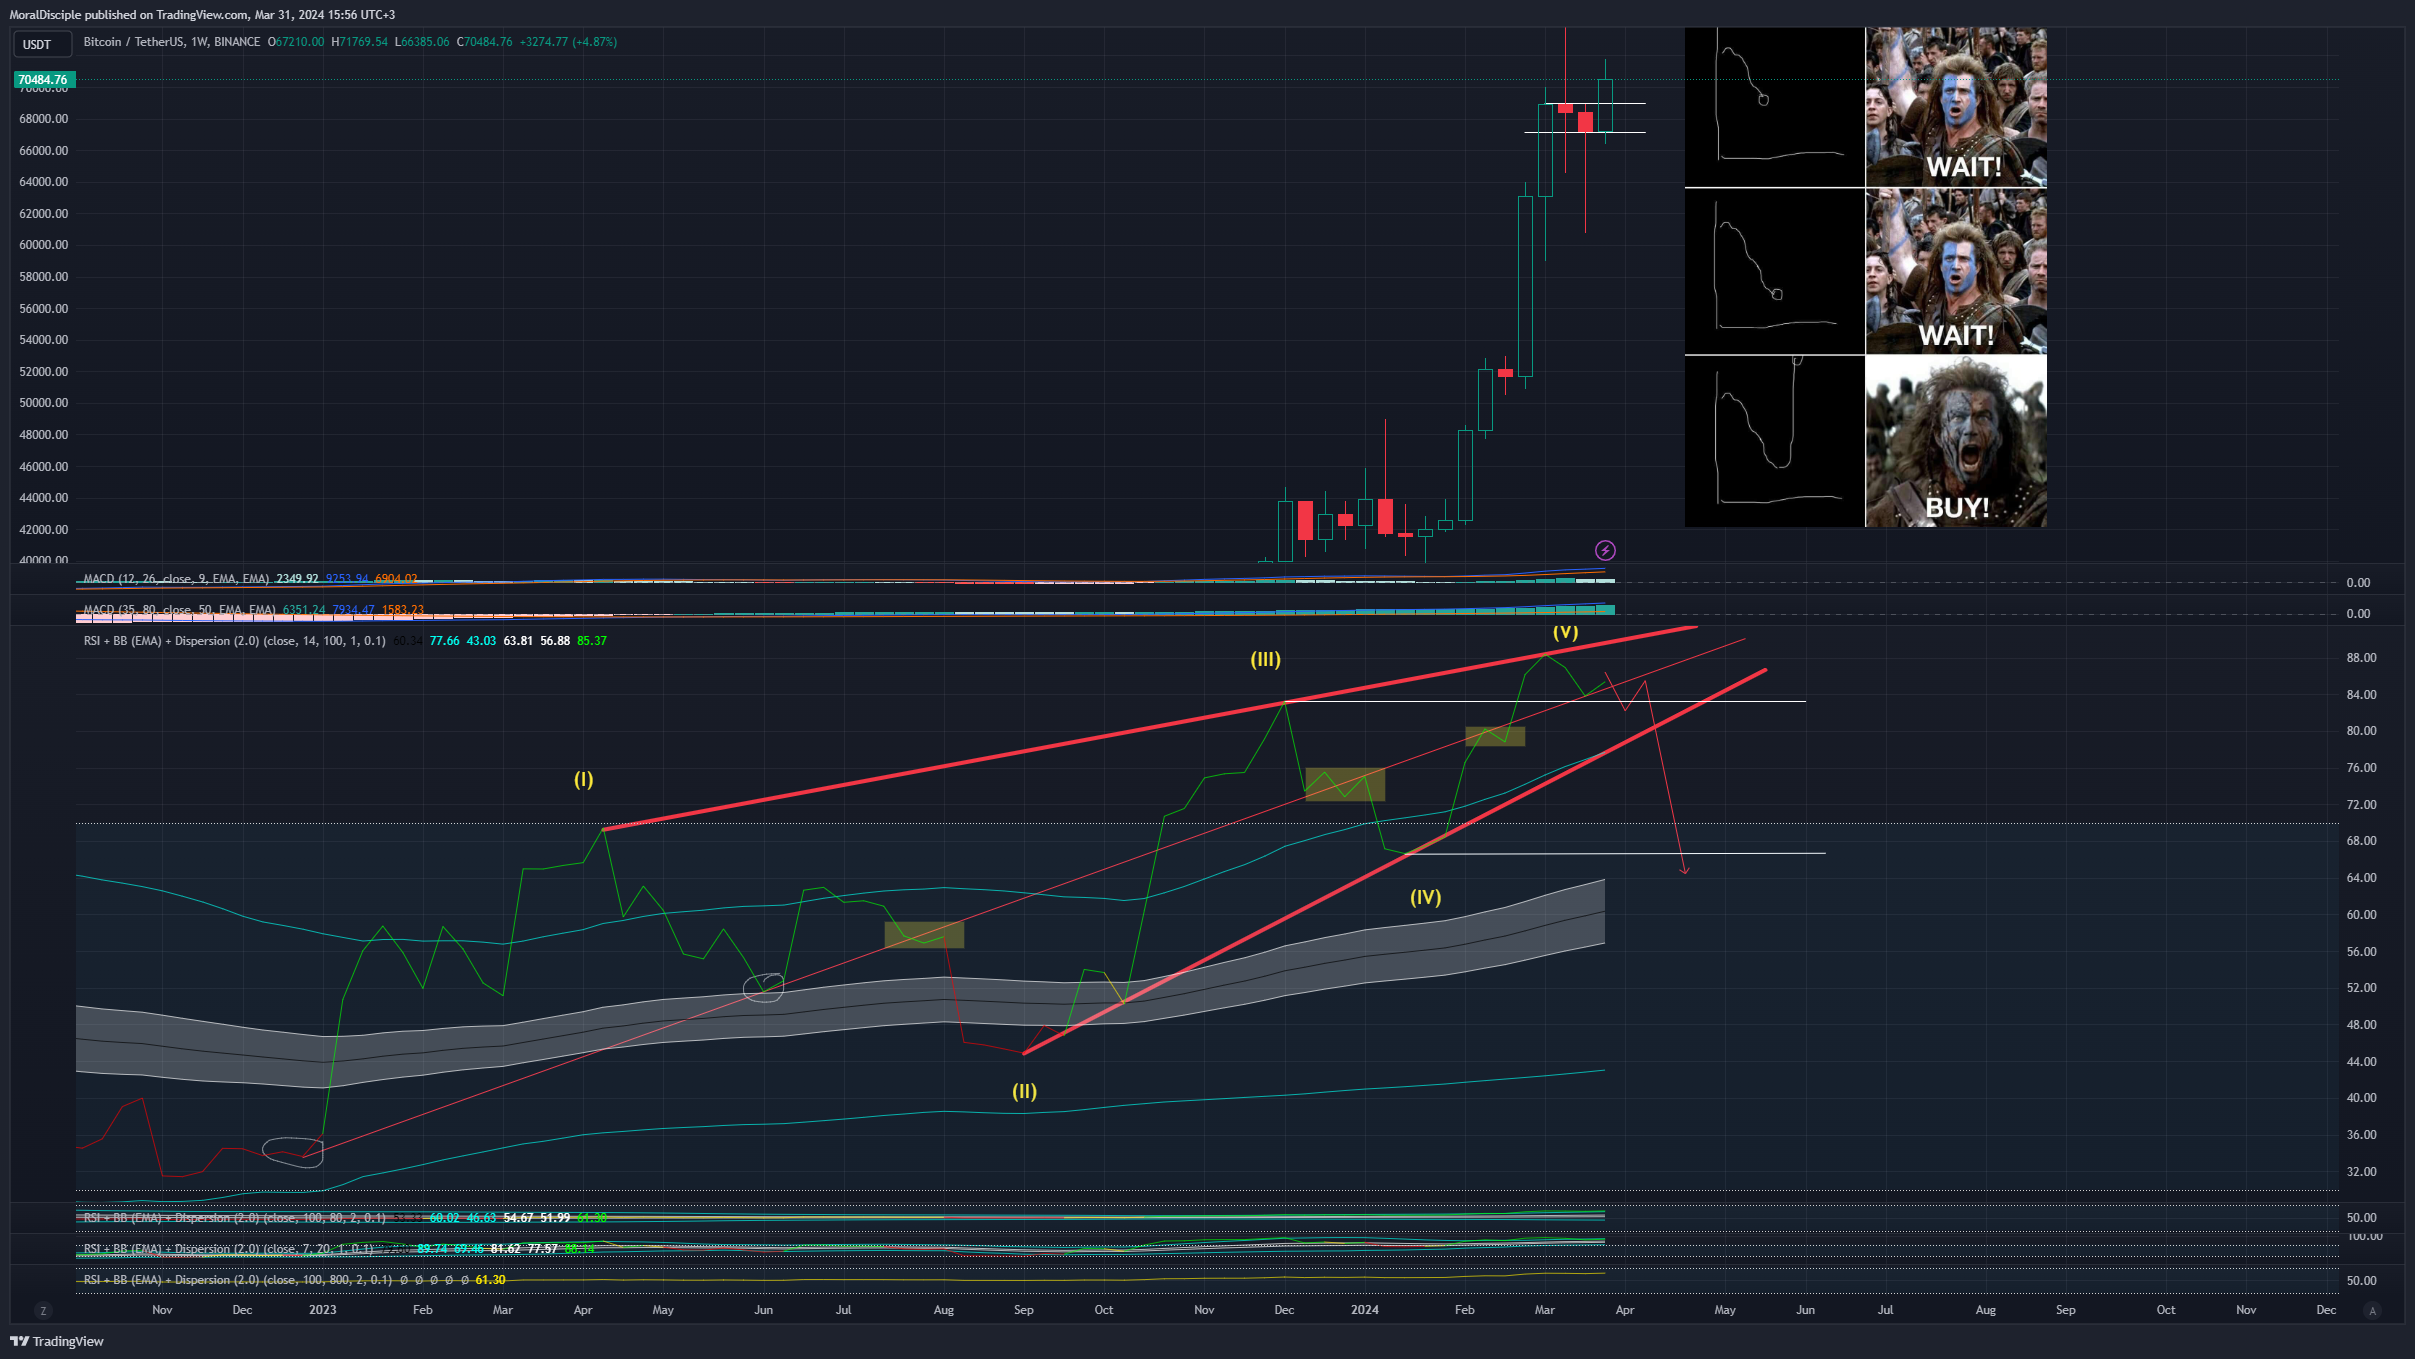Select the MACD (35, 80, close, 50) legend
The image size is (2415, 1359).
click(x=179, y=610)
